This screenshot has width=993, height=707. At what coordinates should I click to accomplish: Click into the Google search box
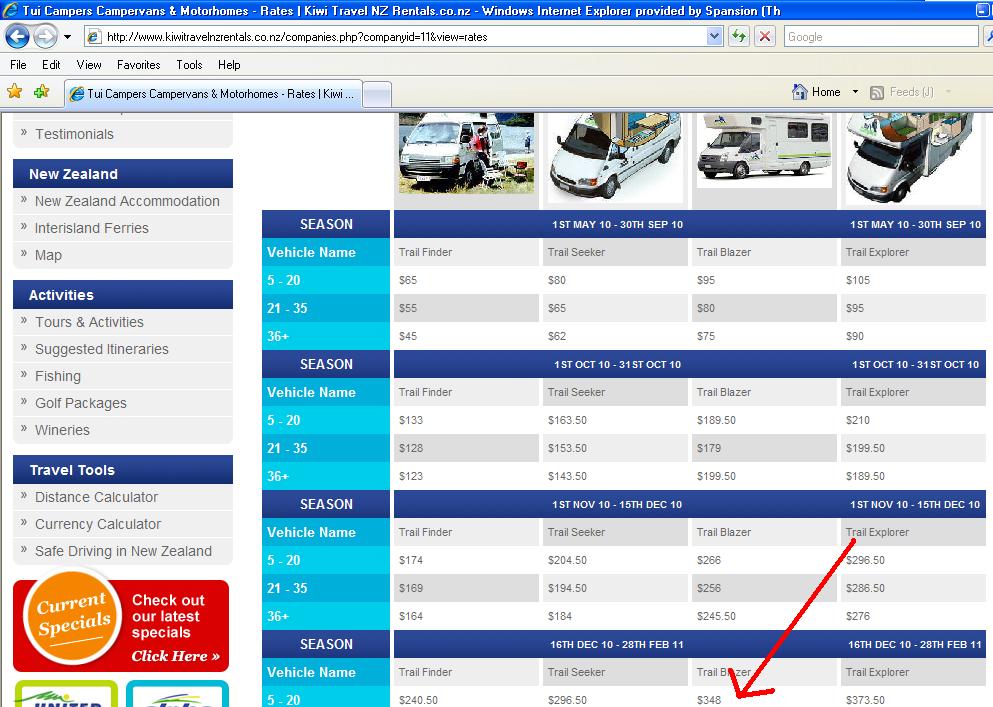[x=878, y=37]
